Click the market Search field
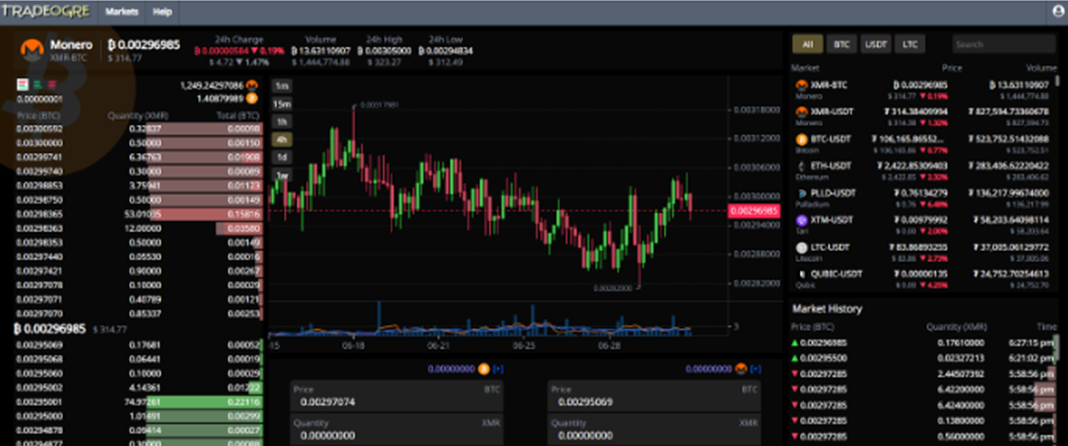Image resolution: width=1068 pixels, height=446 pixels. 1004,44
